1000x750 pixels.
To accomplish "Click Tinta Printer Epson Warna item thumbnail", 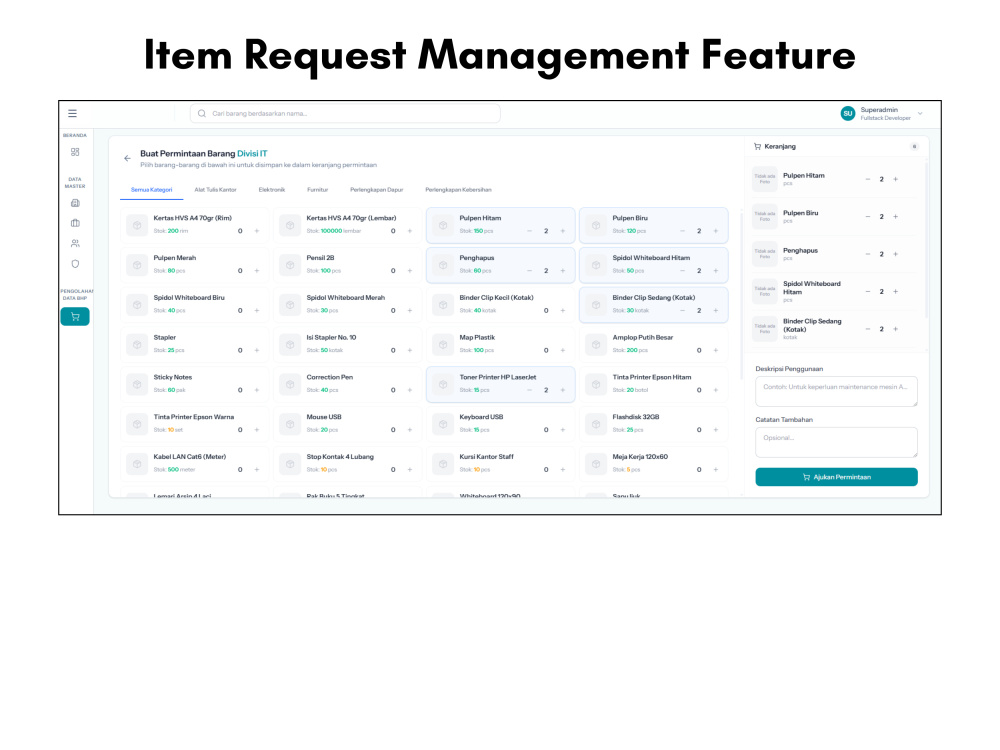I will (x=137, y=424).
